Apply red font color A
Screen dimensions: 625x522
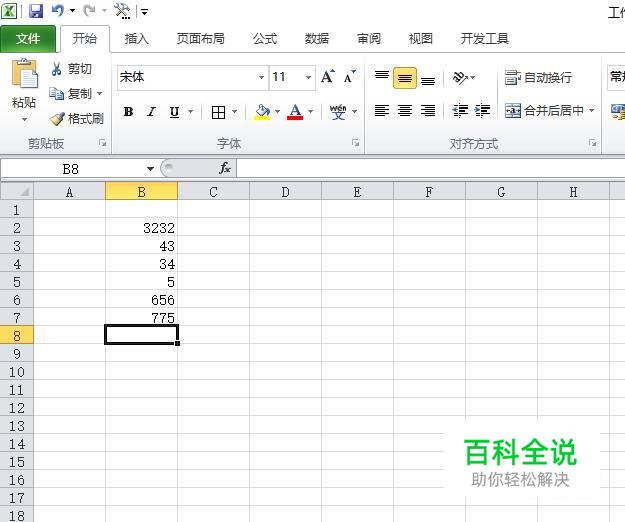pyautogui.click(x=295, y=112)
